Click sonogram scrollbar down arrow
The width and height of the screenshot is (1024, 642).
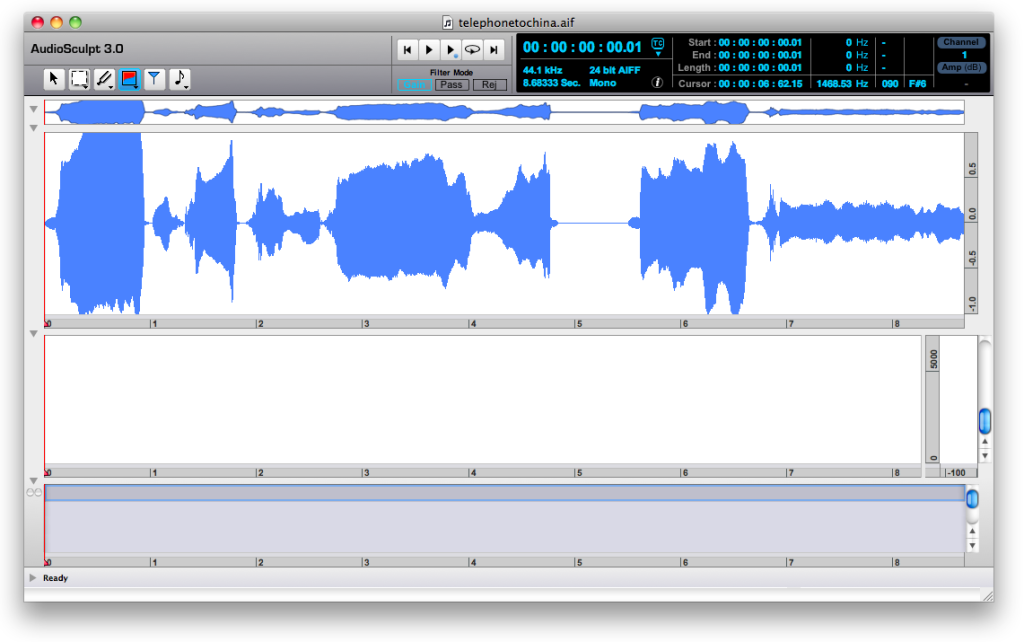coord(985,455)
